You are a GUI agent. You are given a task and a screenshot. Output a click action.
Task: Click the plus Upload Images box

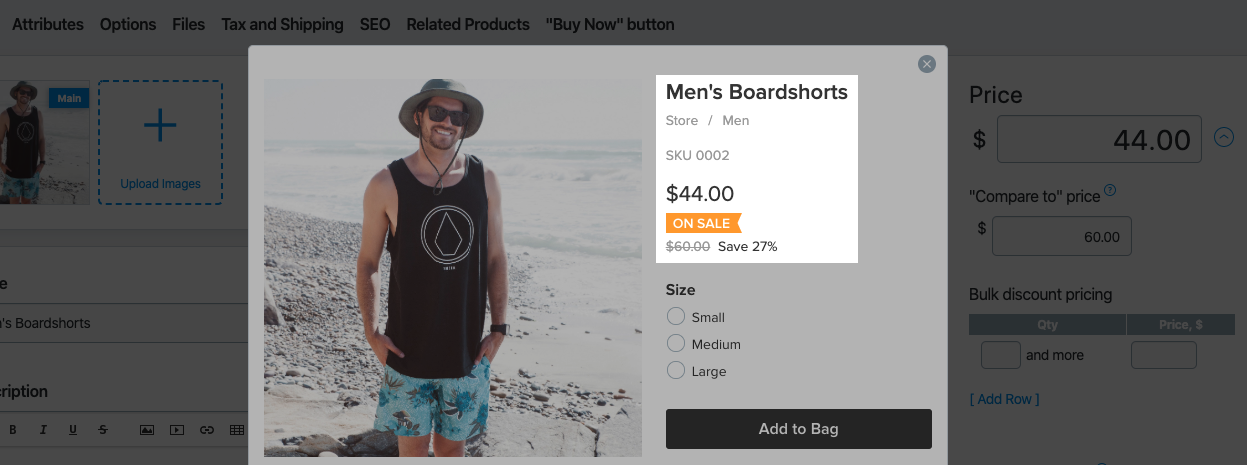point(160,142)
